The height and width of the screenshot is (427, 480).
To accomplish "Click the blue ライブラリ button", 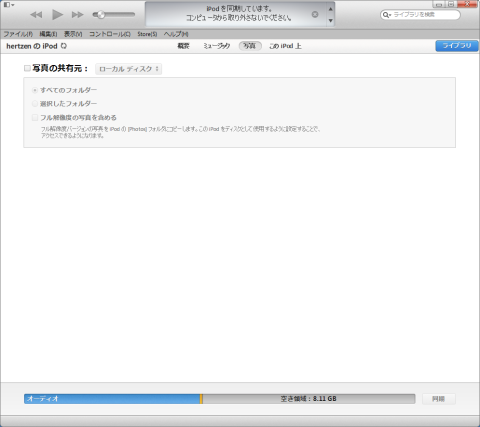I will (457, 46).
